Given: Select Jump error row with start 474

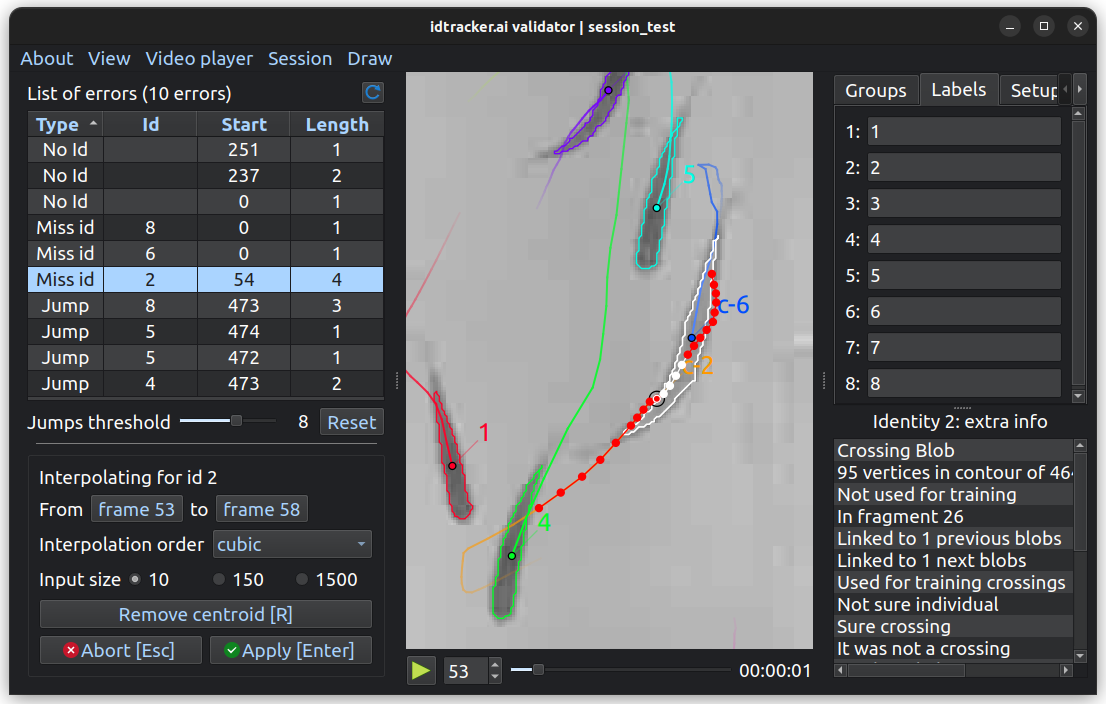Looking at the screenshot, I should (206, 332).
